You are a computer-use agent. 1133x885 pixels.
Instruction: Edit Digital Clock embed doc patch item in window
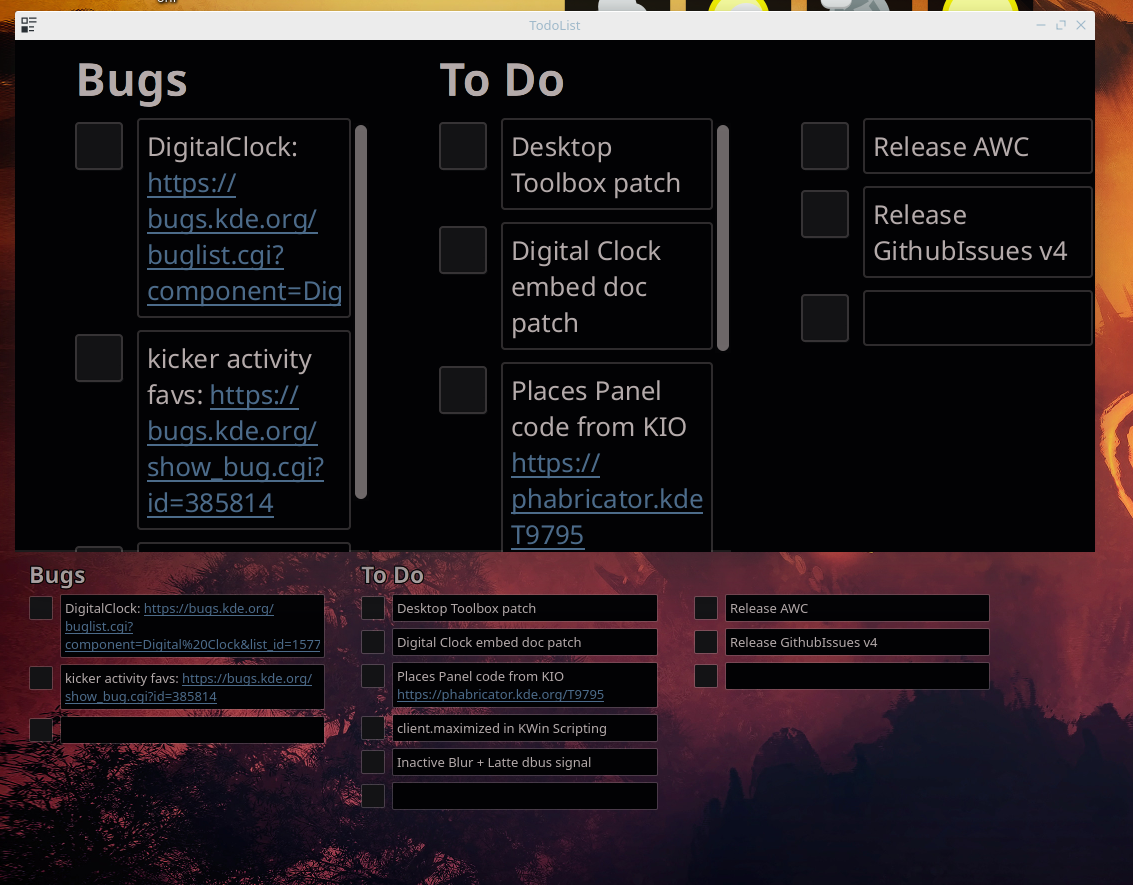[607, 286]
